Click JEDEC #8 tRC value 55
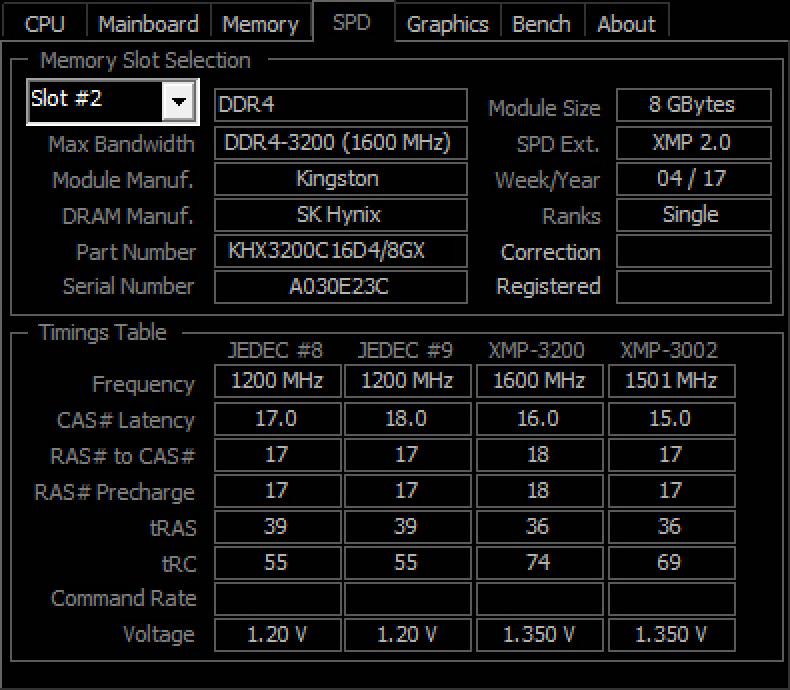 tap(278, 563)
